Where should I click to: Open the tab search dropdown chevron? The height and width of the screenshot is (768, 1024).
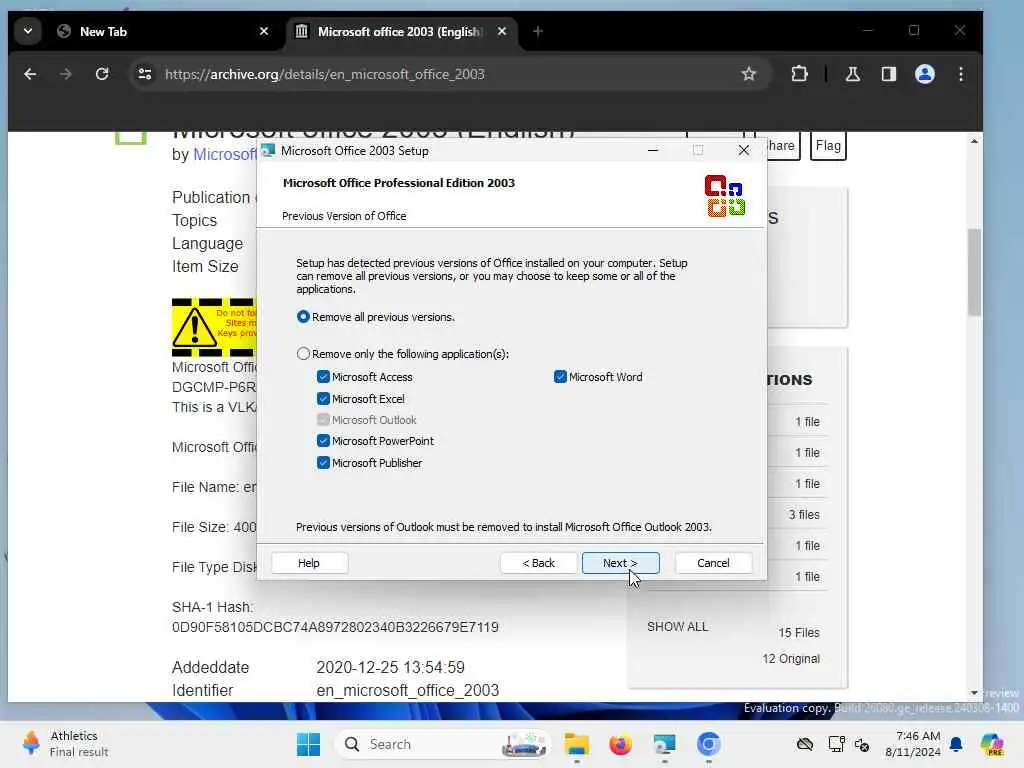click(x=27, y=31)
